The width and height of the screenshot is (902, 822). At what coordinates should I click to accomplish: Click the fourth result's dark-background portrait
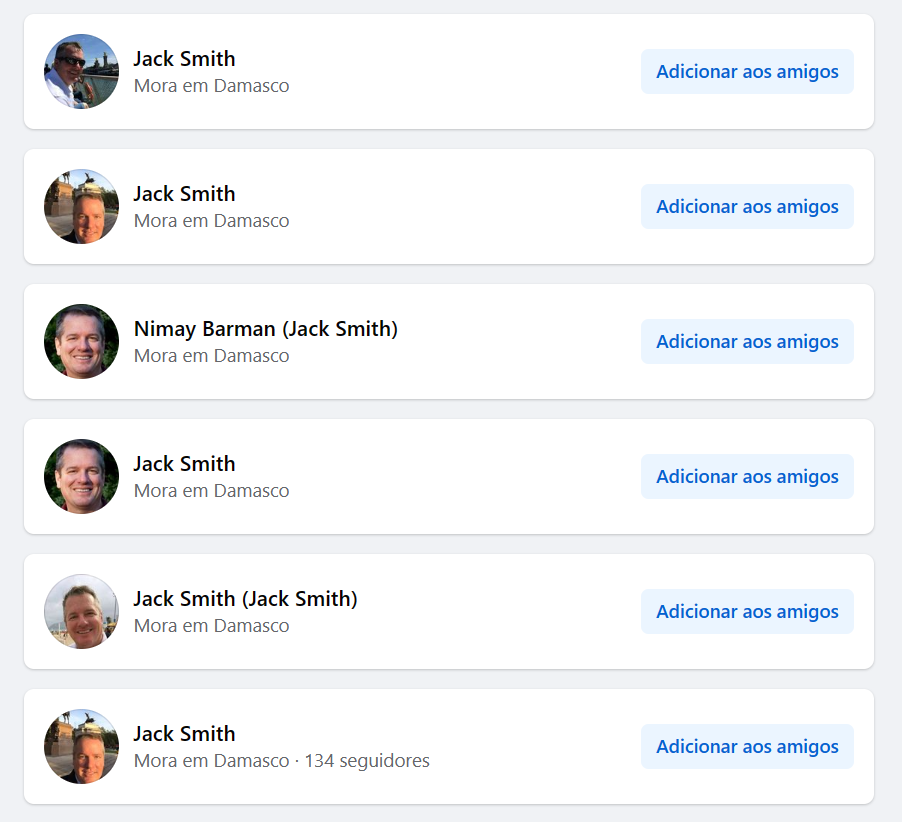81,477
